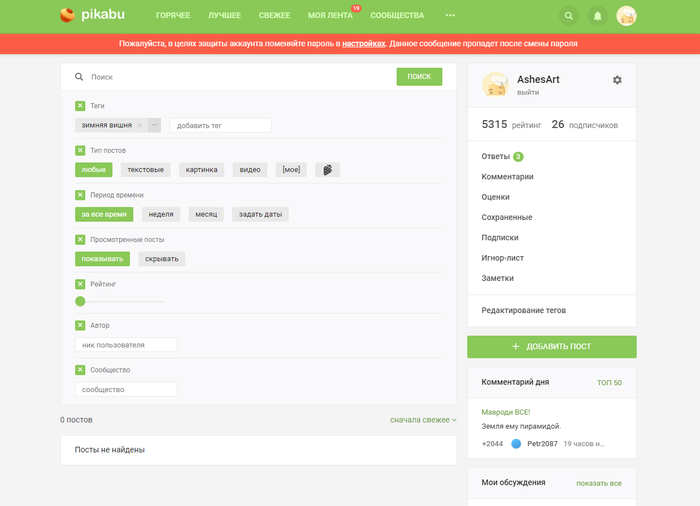Remove the 'зимняя вишня' tag

(x=140, y=125)
